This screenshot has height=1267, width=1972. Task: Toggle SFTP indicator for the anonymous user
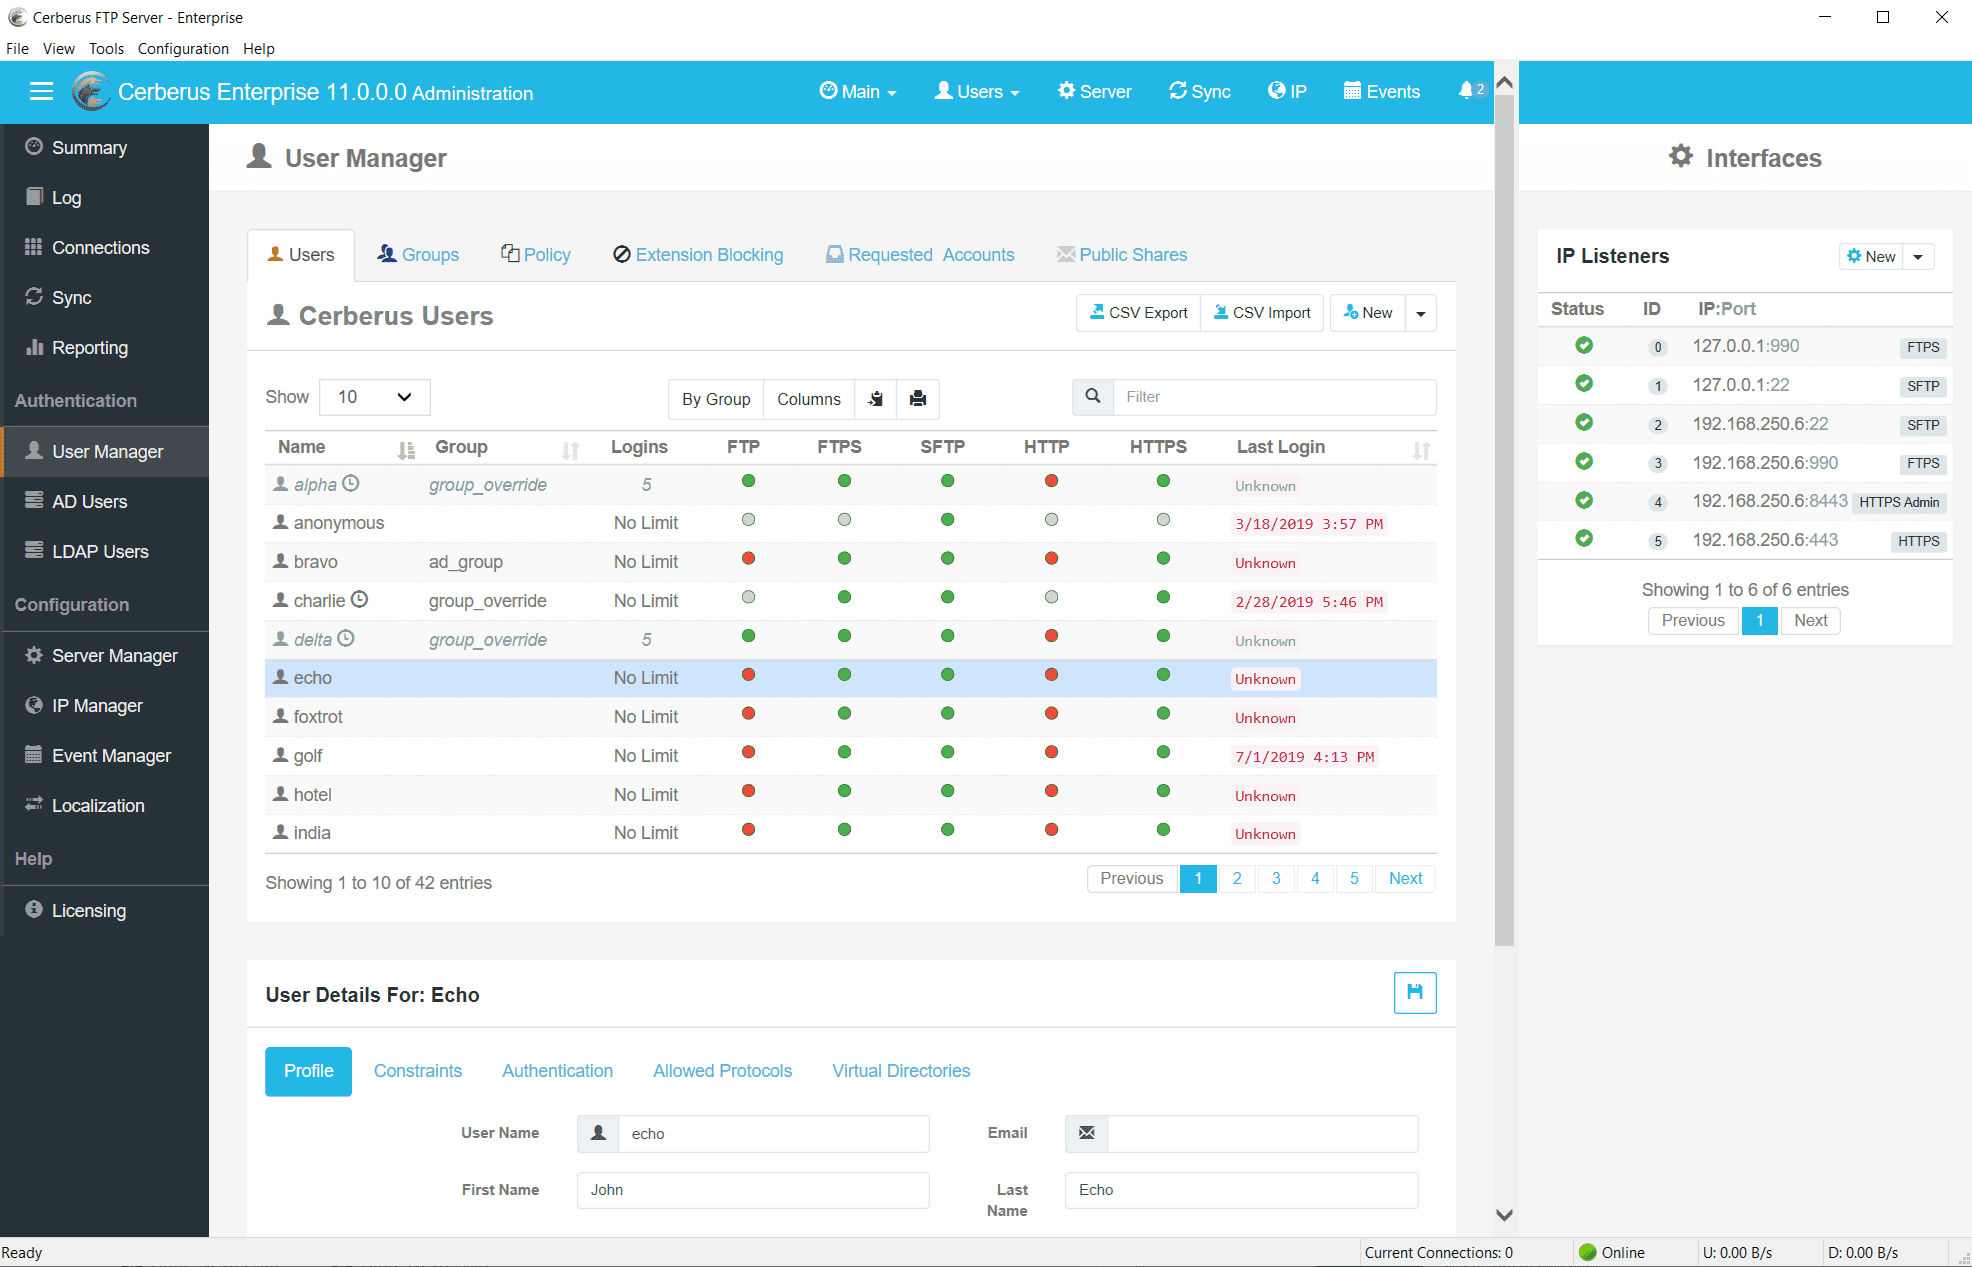click(x=947, y=519)
